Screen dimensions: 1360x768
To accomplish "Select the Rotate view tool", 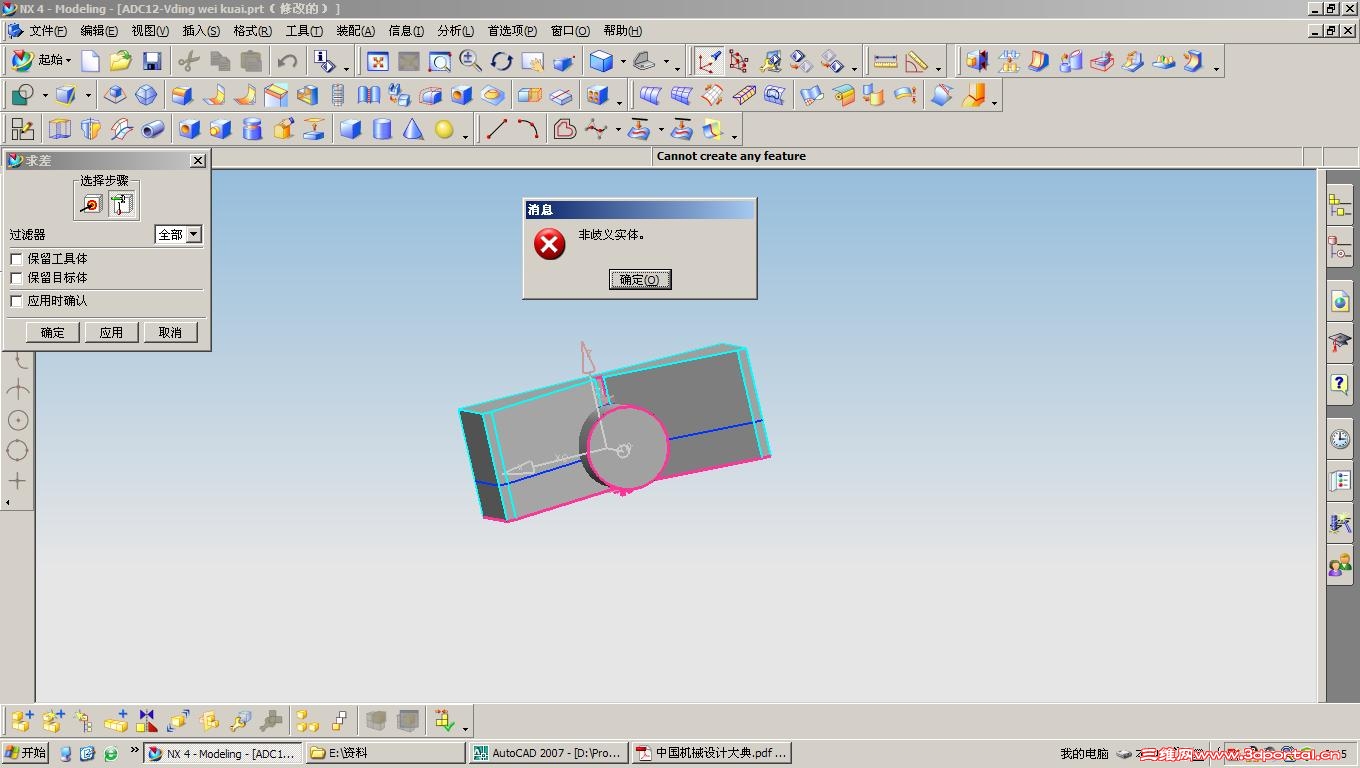I will 501,62.
